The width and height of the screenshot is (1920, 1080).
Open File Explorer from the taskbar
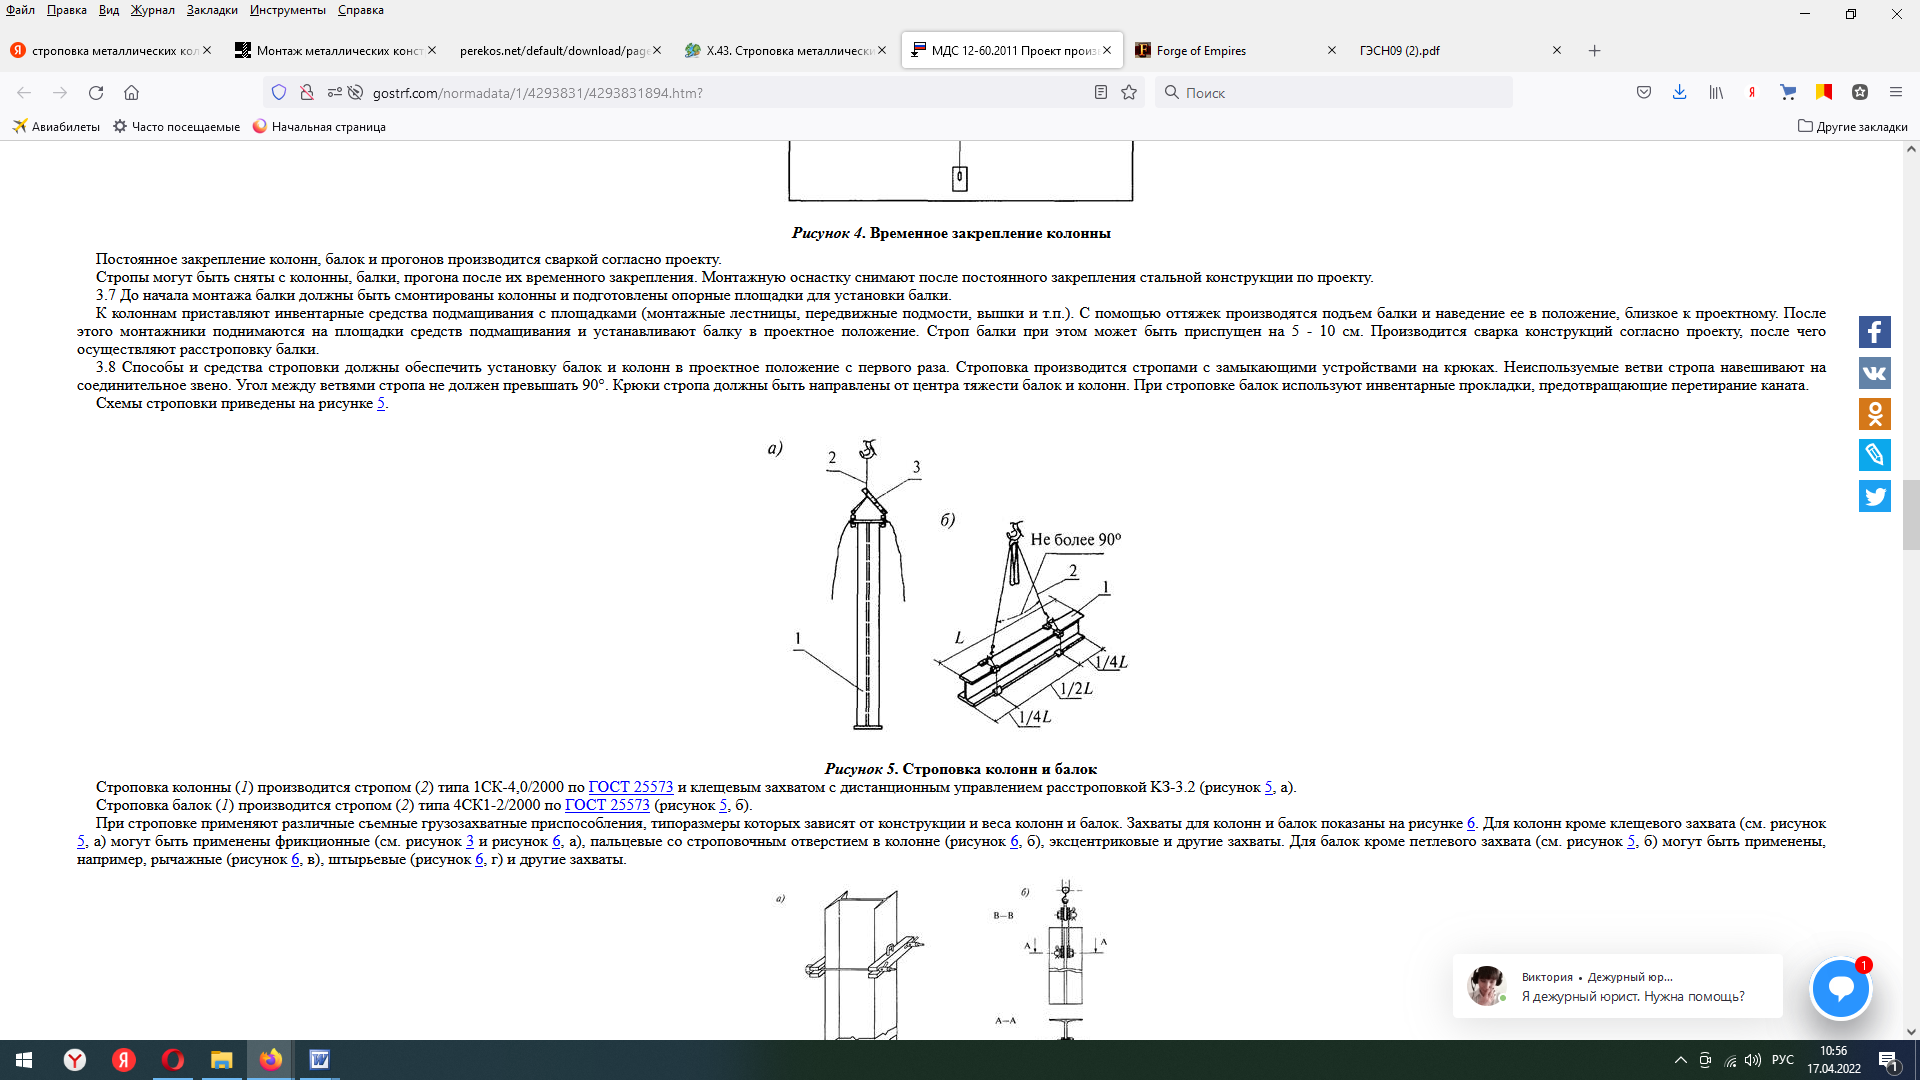coord(222,1060)
